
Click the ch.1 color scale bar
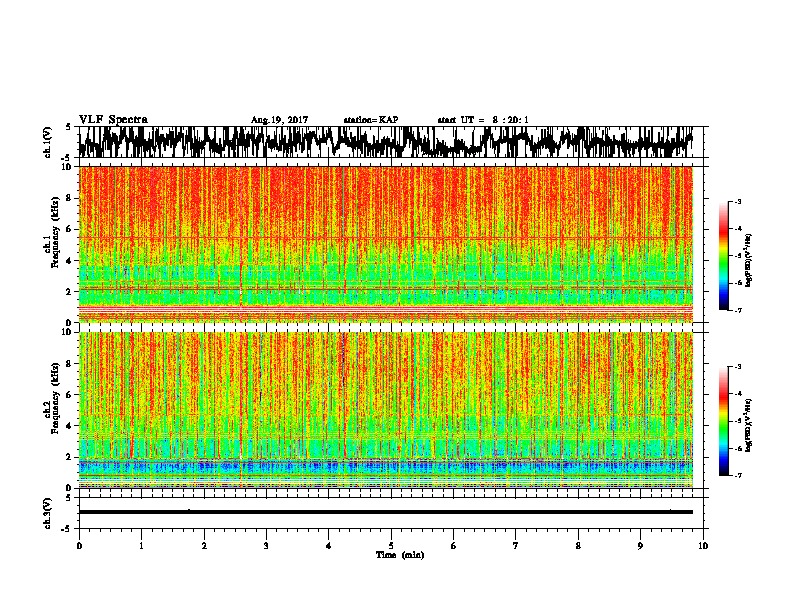click(x=724, y=256)
